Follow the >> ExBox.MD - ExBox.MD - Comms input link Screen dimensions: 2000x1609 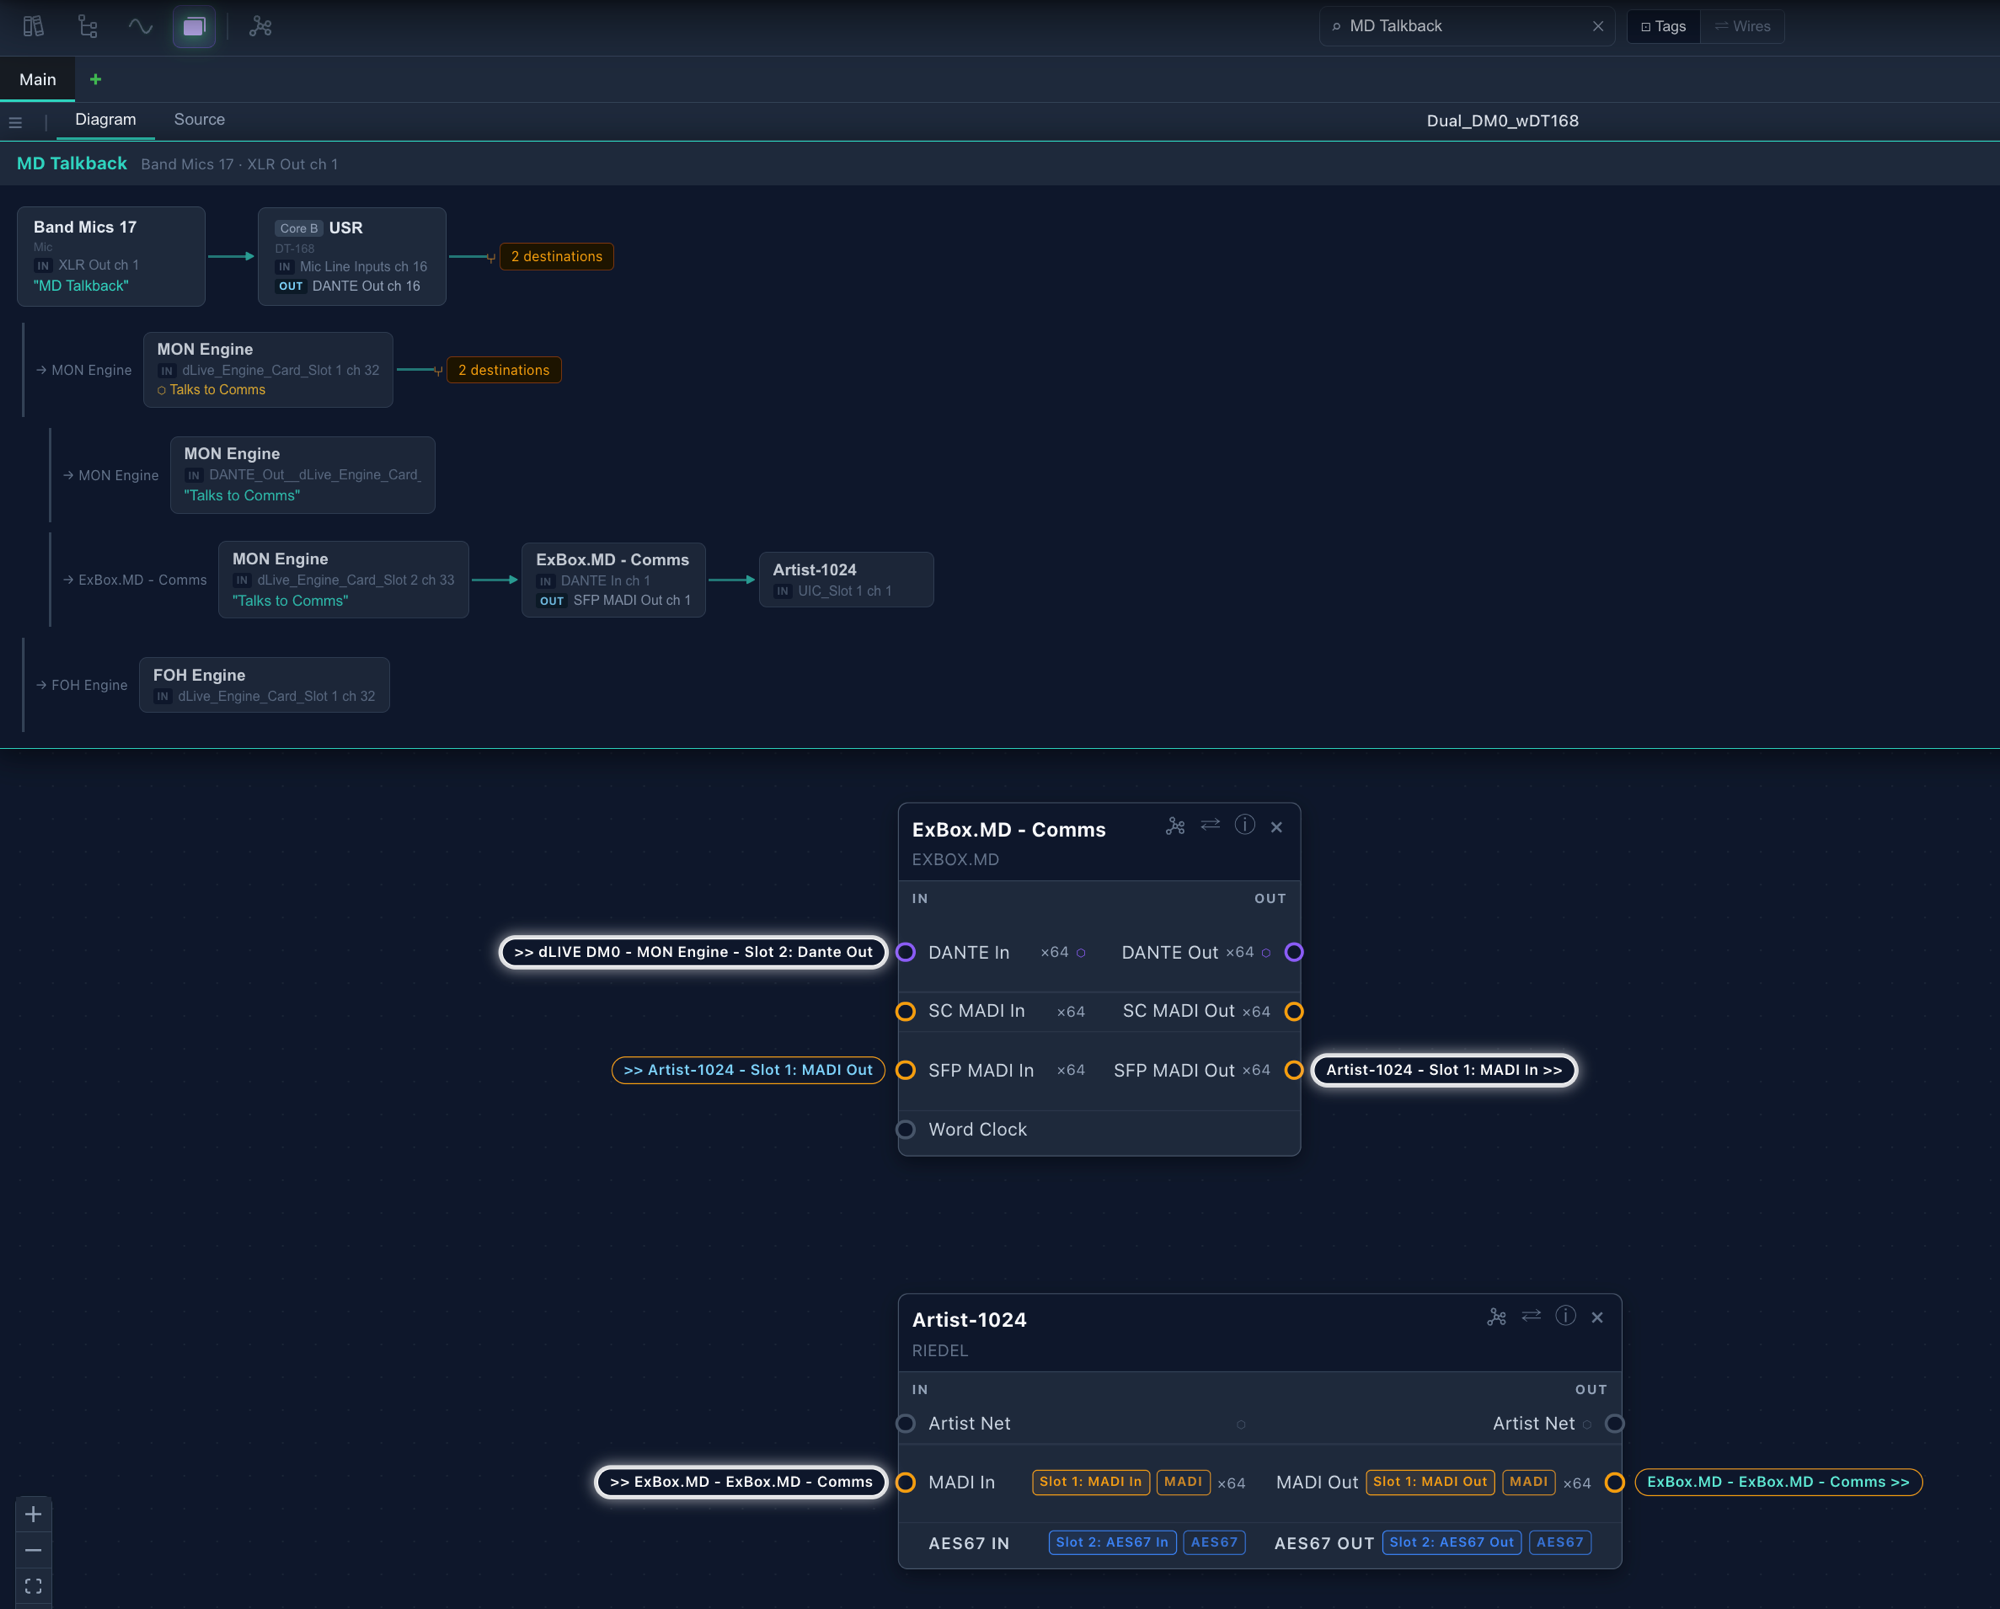[741, 1482]
